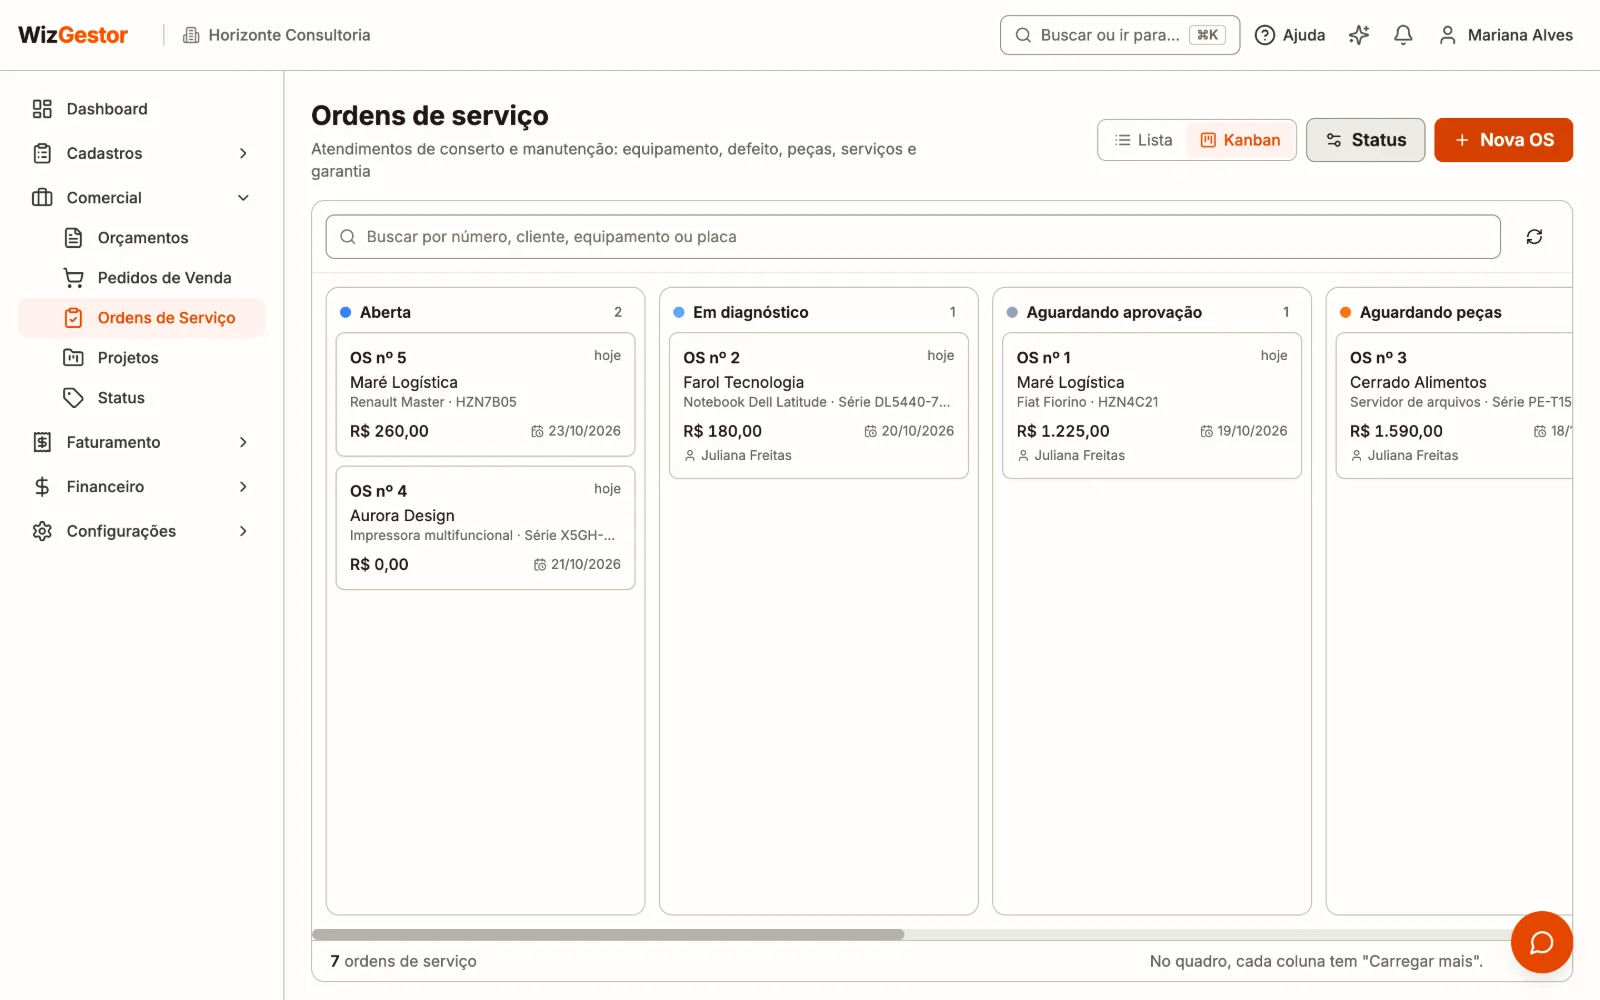
Task: Collapse the Comercial menu chevron
Action: pos(243,198)
